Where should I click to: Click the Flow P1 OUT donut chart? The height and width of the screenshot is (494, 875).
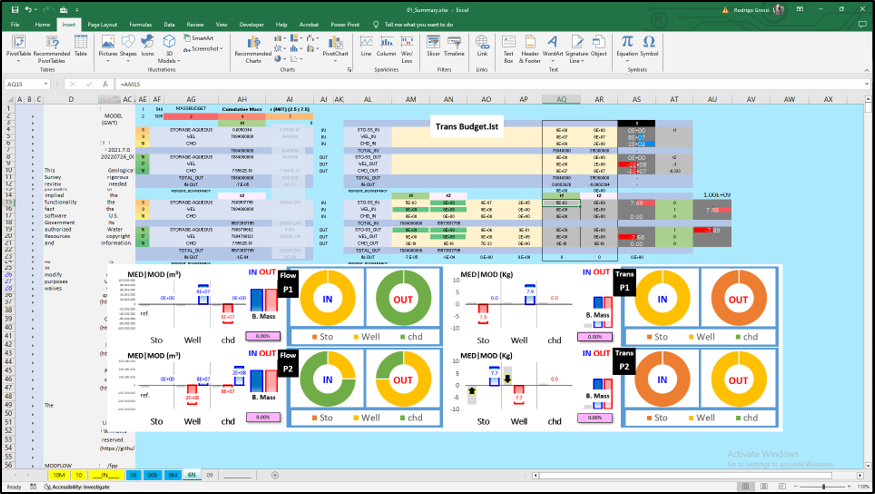403,299
